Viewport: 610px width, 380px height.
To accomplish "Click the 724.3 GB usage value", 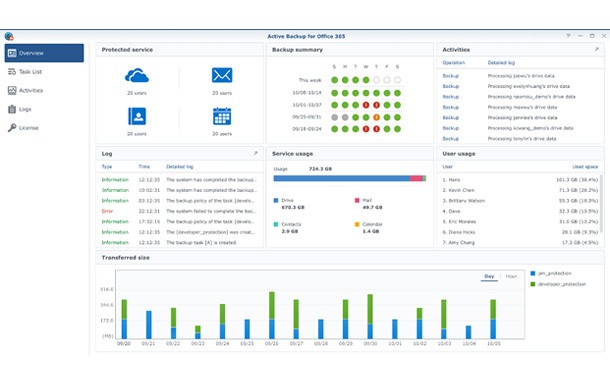I will (320, 169).
